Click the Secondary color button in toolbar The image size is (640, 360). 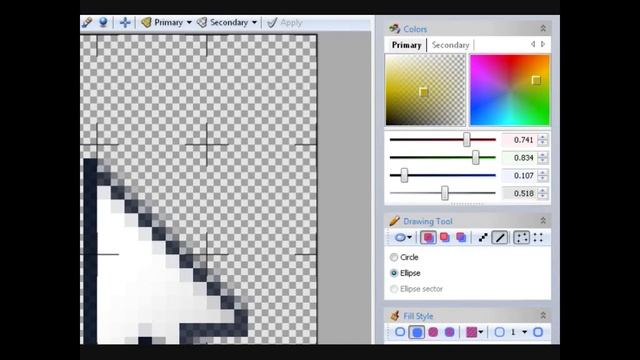(x=222, y=22)
